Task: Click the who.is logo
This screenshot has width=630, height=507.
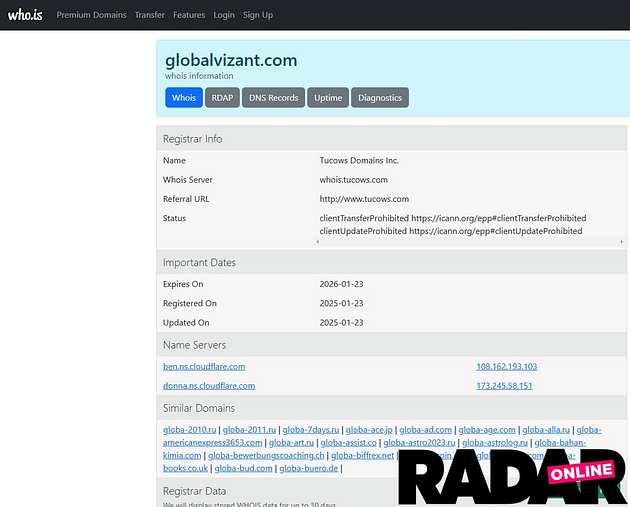Action: click(x=25, y=15)
